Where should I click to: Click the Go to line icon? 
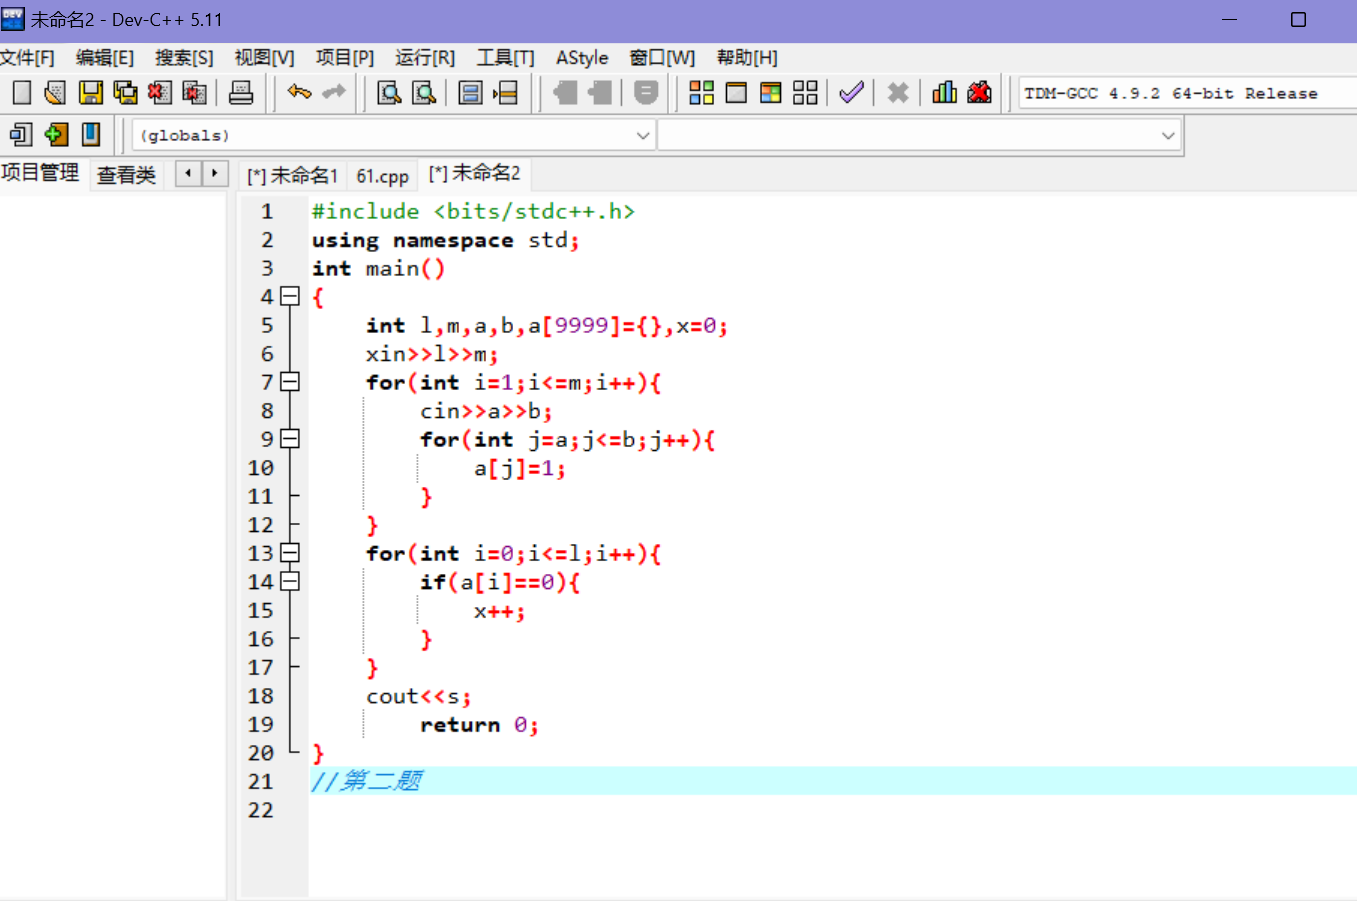(x=506, y=93)
